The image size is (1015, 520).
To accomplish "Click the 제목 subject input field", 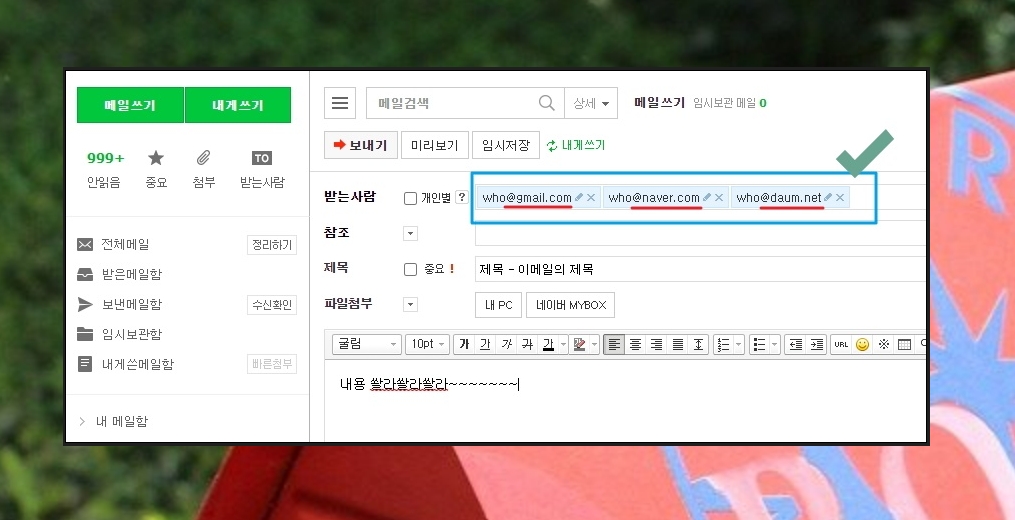I will (700, 269).
